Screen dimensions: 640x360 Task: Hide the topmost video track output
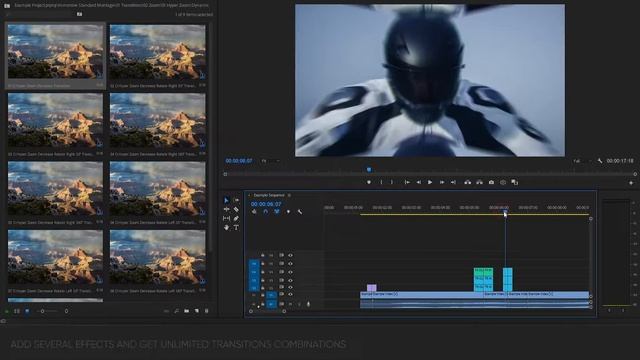pos(290,256)
